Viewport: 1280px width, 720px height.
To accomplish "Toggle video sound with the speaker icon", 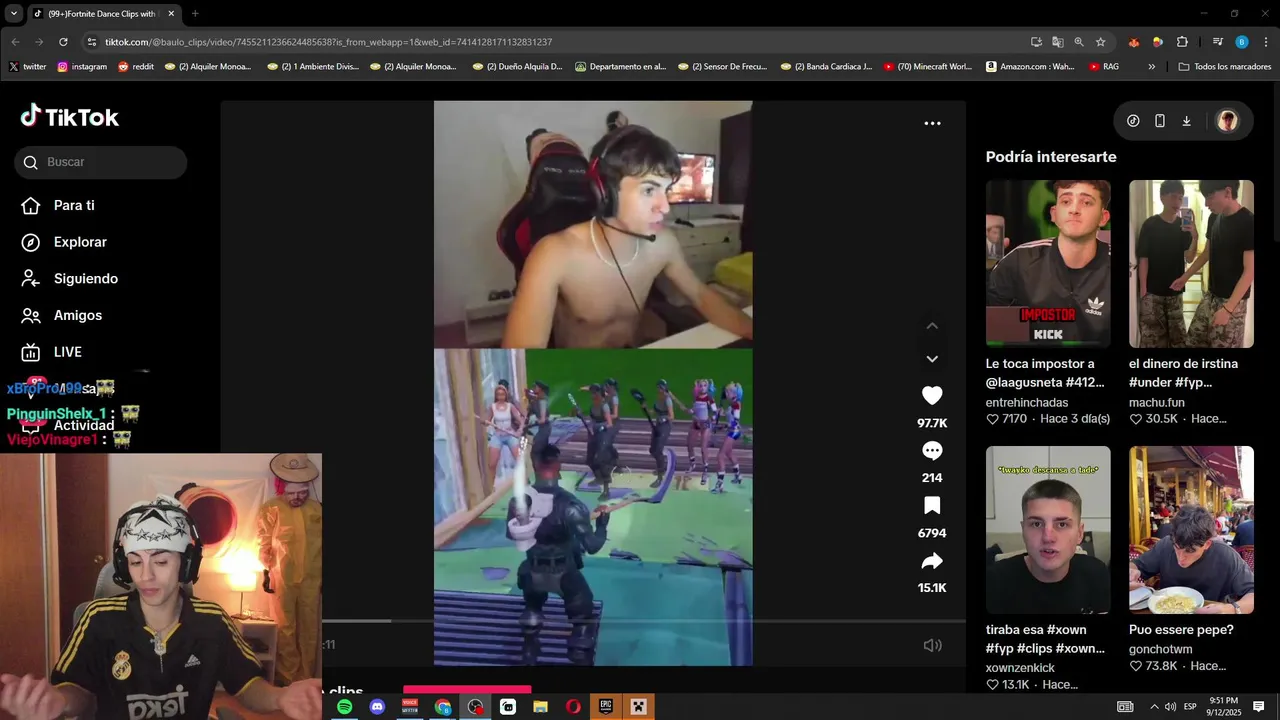I will coord(932,645).
